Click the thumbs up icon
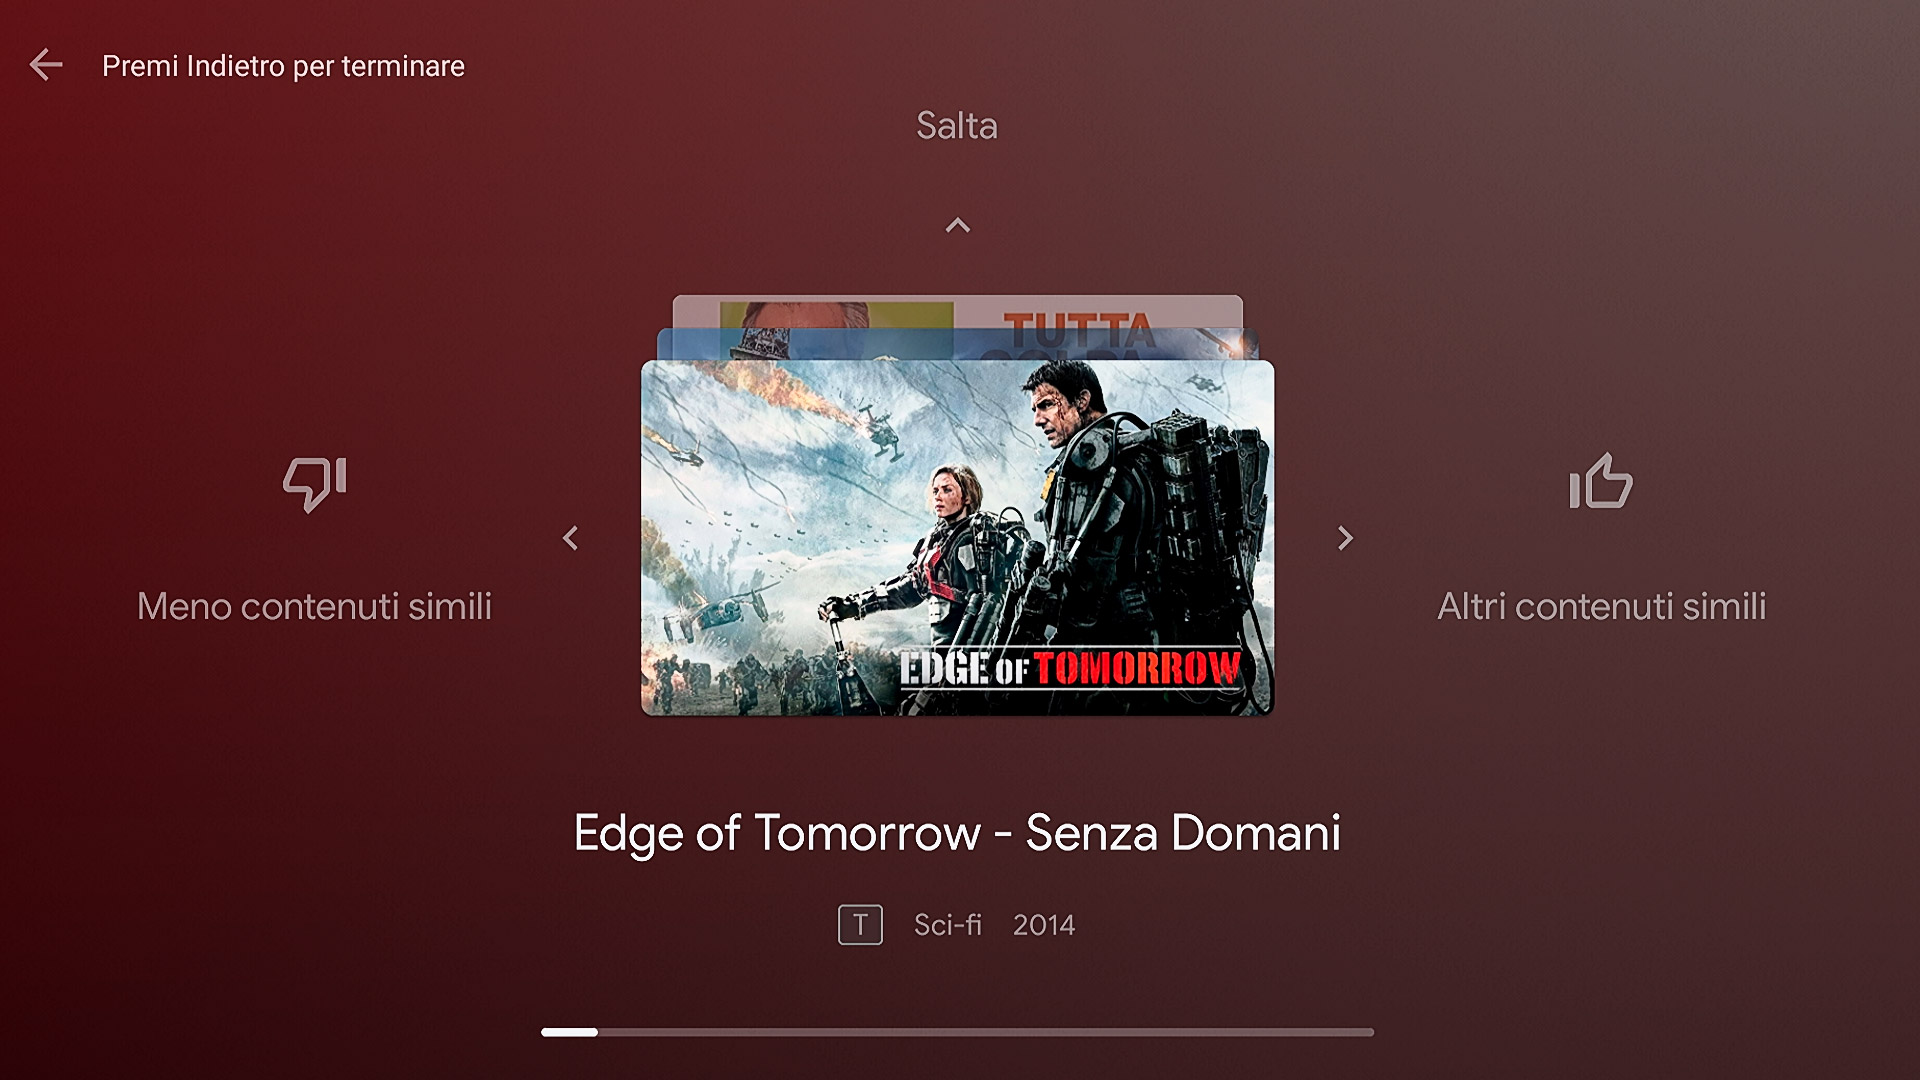Image resolution: width=1920 pixels, height=1080 pixels. coord(1601,481)
